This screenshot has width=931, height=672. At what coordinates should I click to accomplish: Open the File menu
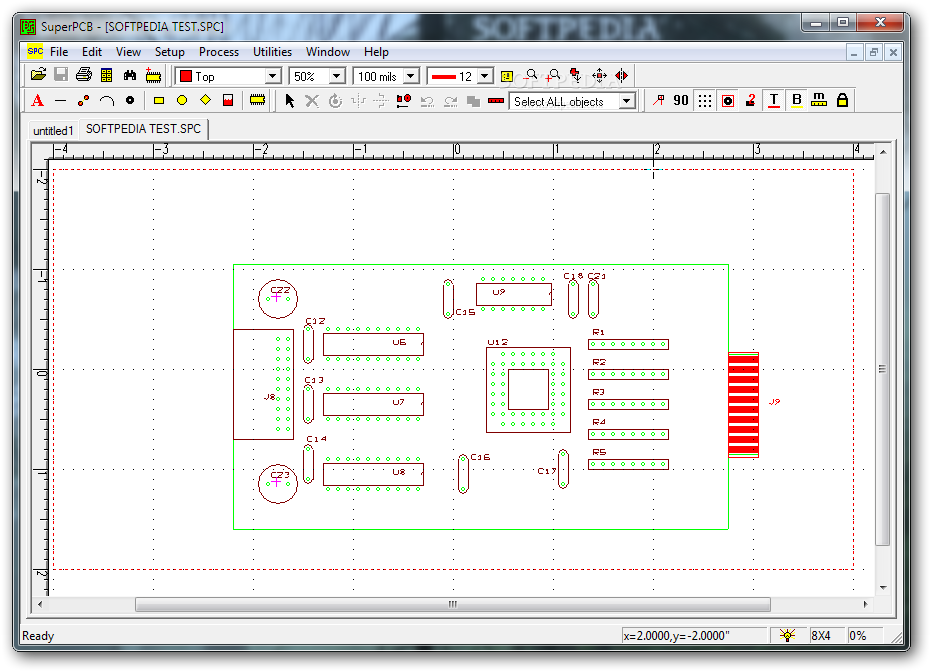pos(59,52)
